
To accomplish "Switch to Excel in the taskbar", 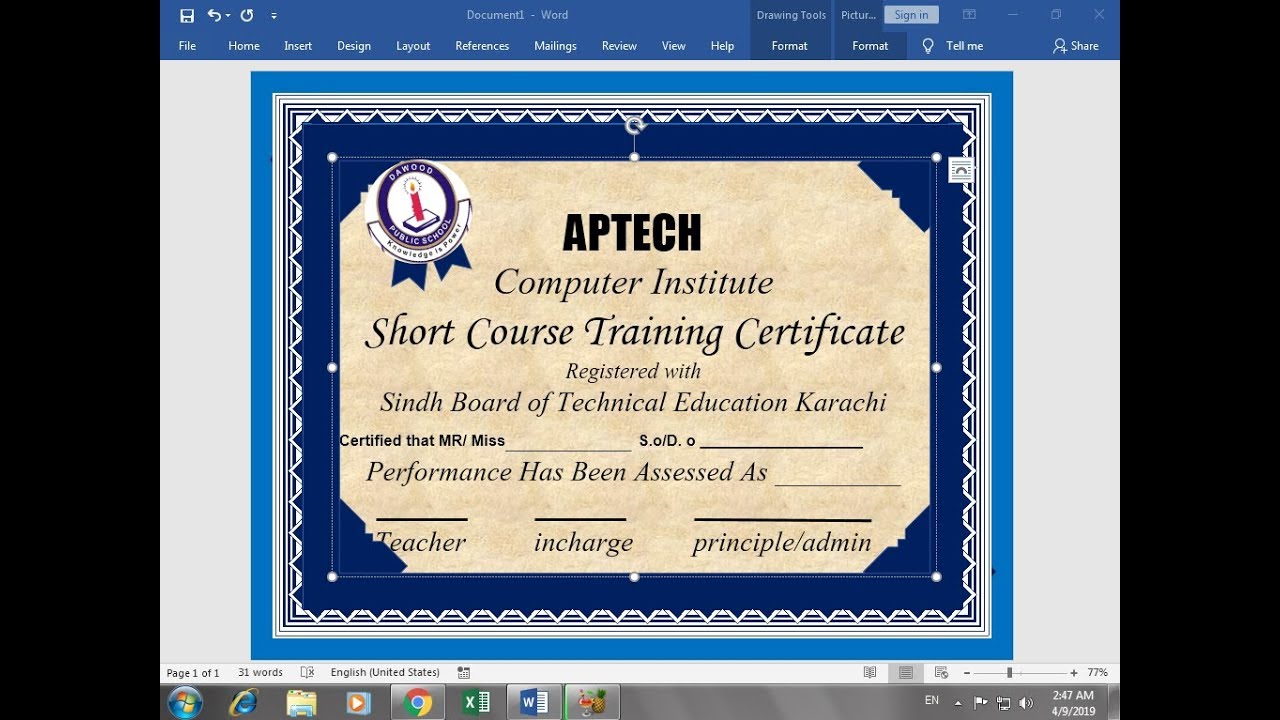I will click(476, 703).
